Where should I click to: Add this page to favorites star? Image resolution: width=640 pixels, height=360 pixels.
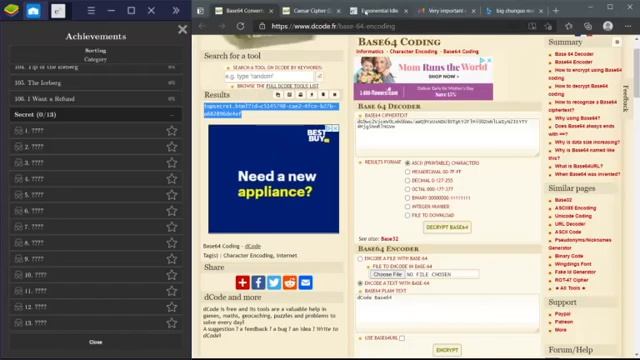click(x=548, y=26)
